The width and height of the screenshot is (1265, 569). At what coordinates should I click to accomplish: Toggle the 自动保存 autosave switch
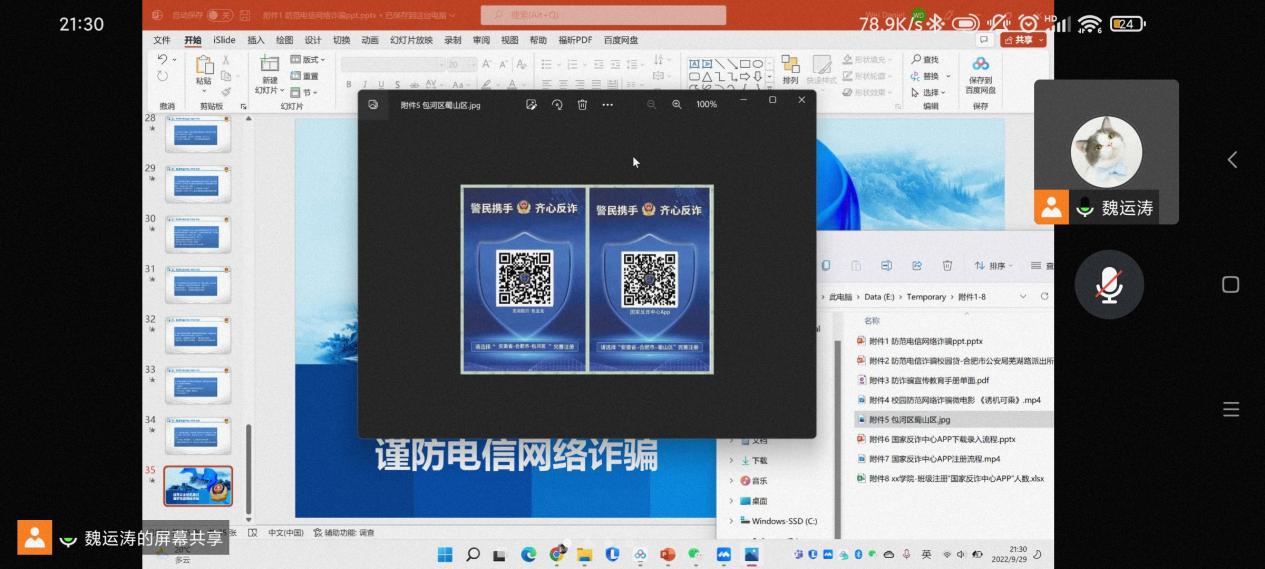tap(218, 15)
